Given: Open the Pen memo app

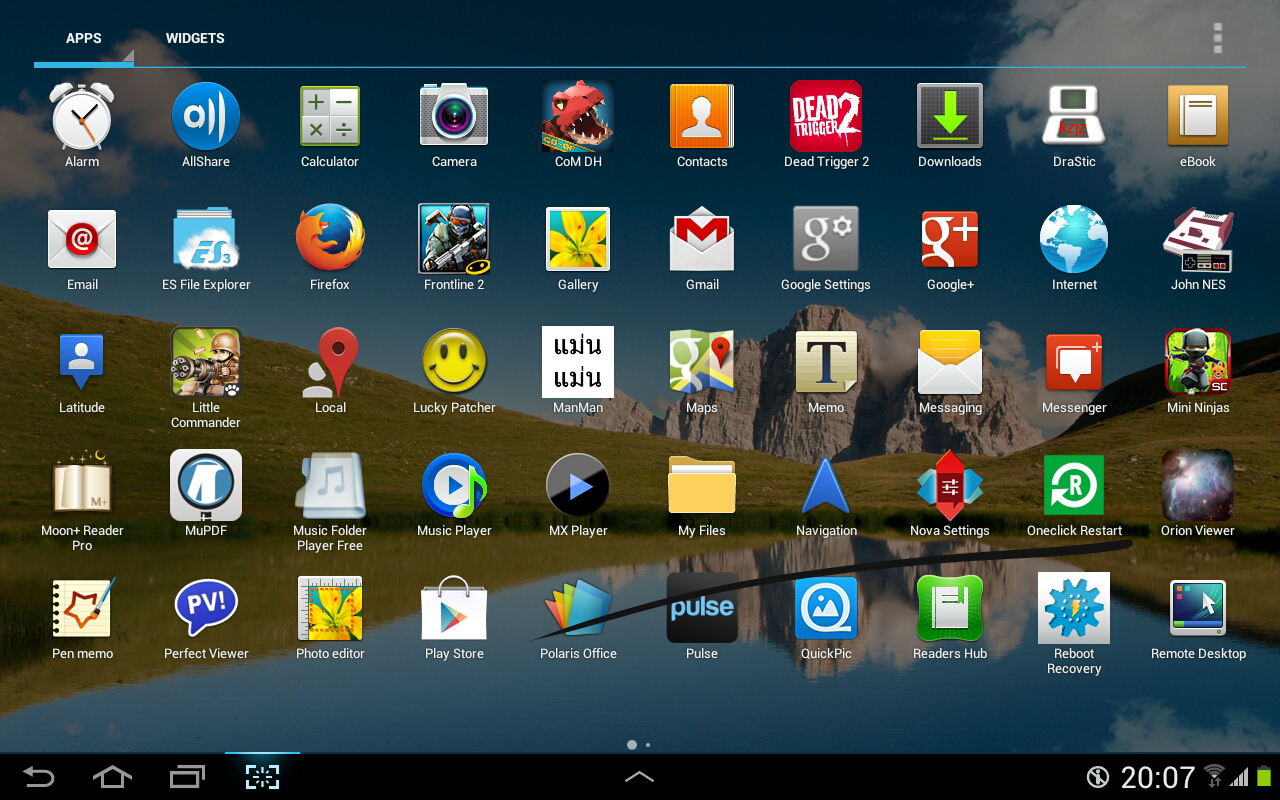Looking at the screenshot, I should point(82,608).
